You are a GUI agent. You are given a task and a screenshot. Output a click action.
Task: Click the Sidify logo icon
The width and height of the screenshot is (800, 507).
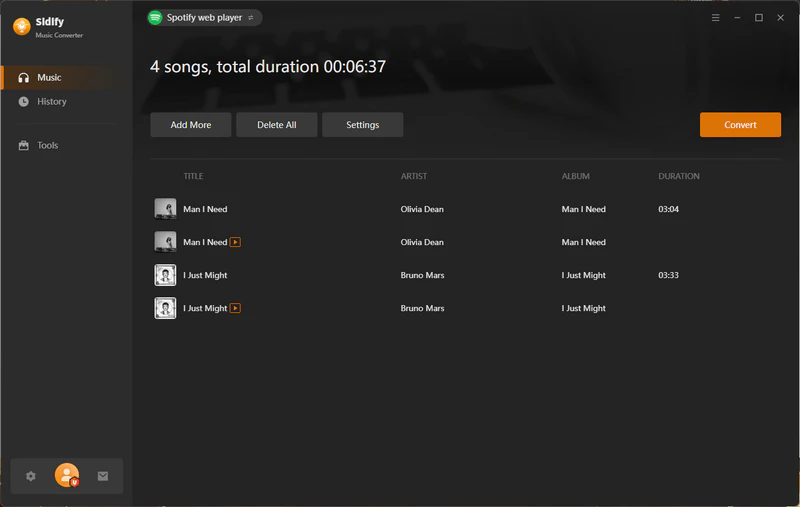[x=21, y=27]
